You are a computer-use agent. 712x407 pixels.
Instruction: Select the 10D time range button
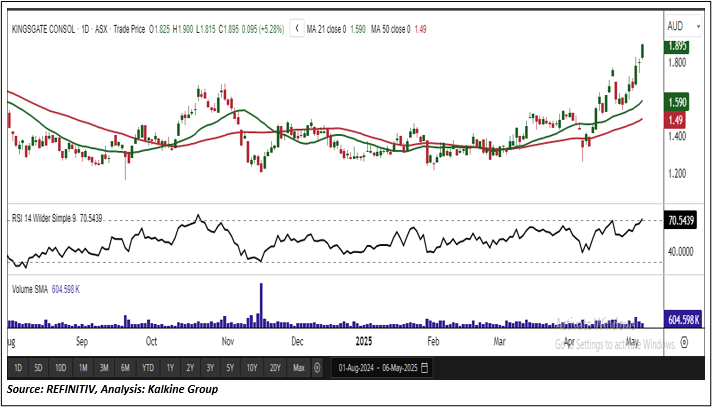pos(60,368)
